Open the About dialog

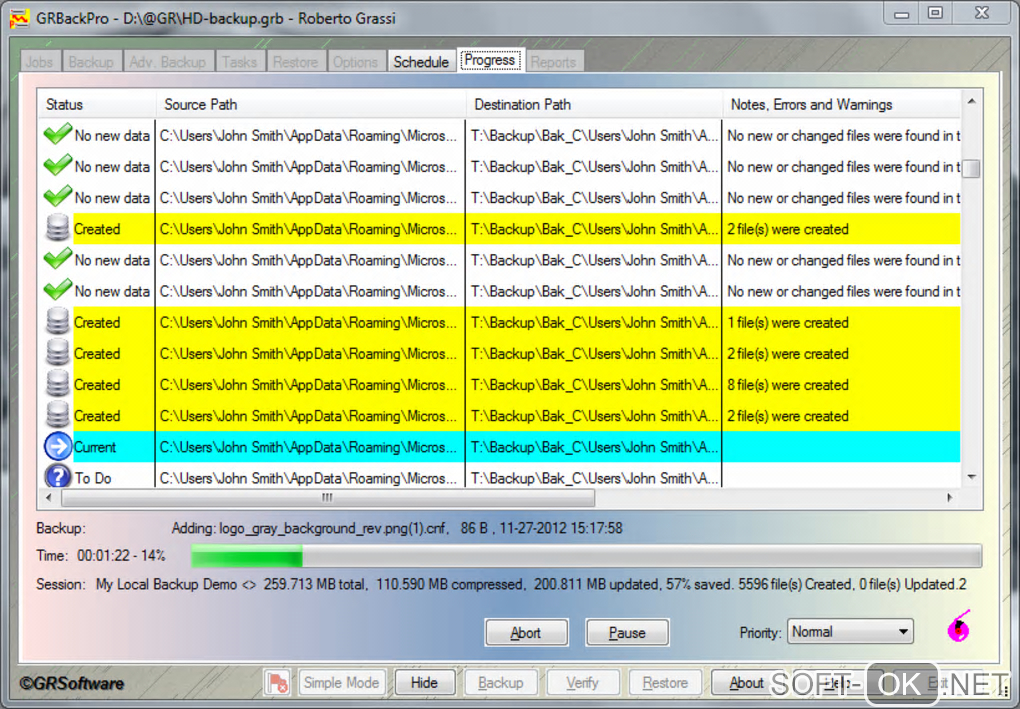click(746, 682)
